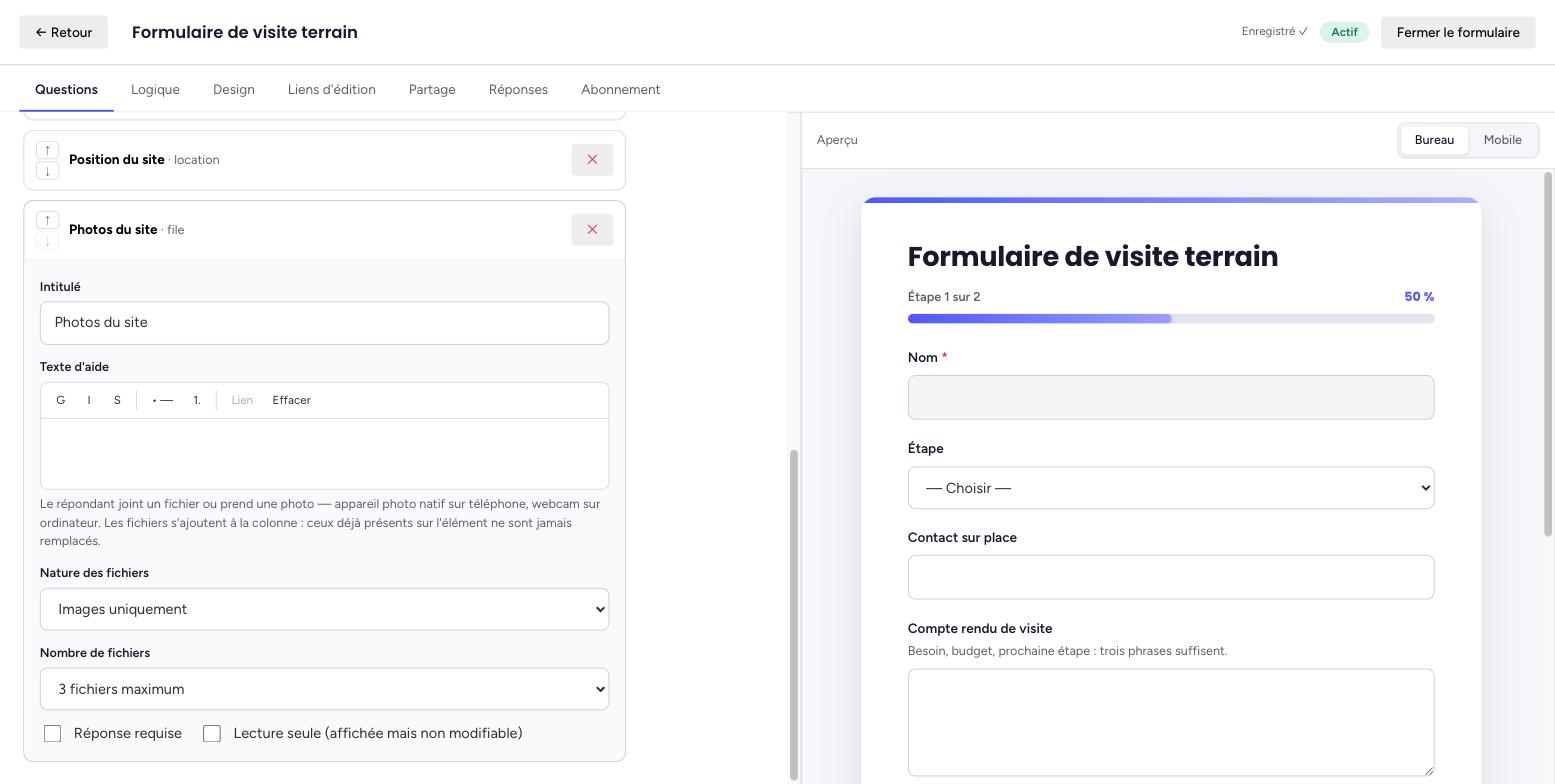This screenshot has height=784, width=1555.
Task: Click the Texte d'aide text area
Action: point(324,454)
